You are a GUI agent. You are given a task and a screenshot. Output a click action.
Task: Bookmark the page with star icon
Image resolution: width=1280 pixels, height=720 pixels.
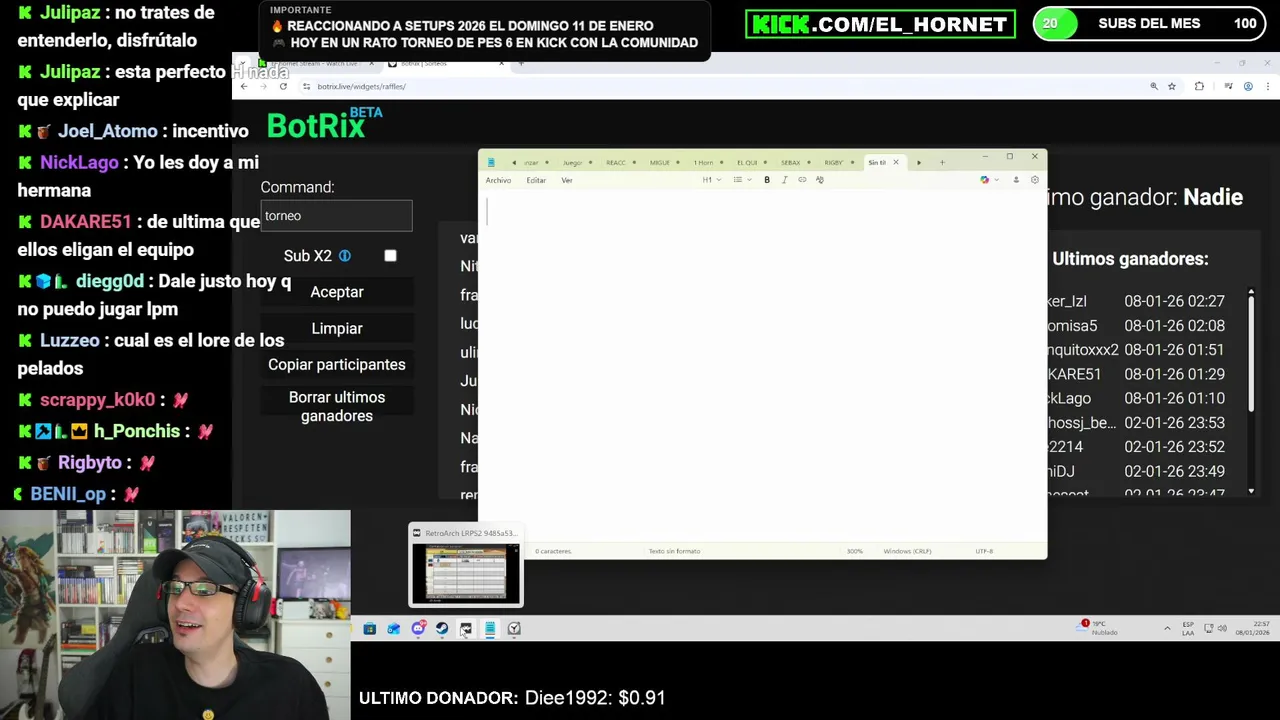click(x=1172, y=87)
